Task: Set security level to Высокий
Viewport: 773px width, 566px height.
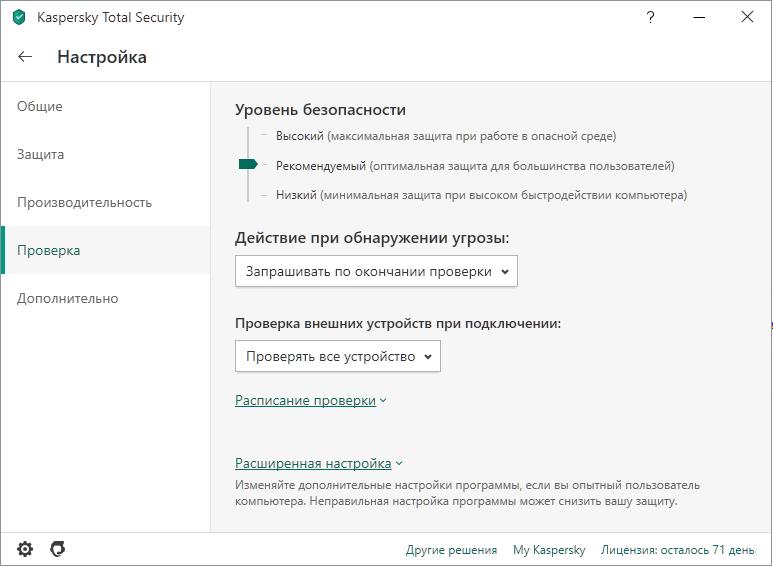Action: pos(300,136)
